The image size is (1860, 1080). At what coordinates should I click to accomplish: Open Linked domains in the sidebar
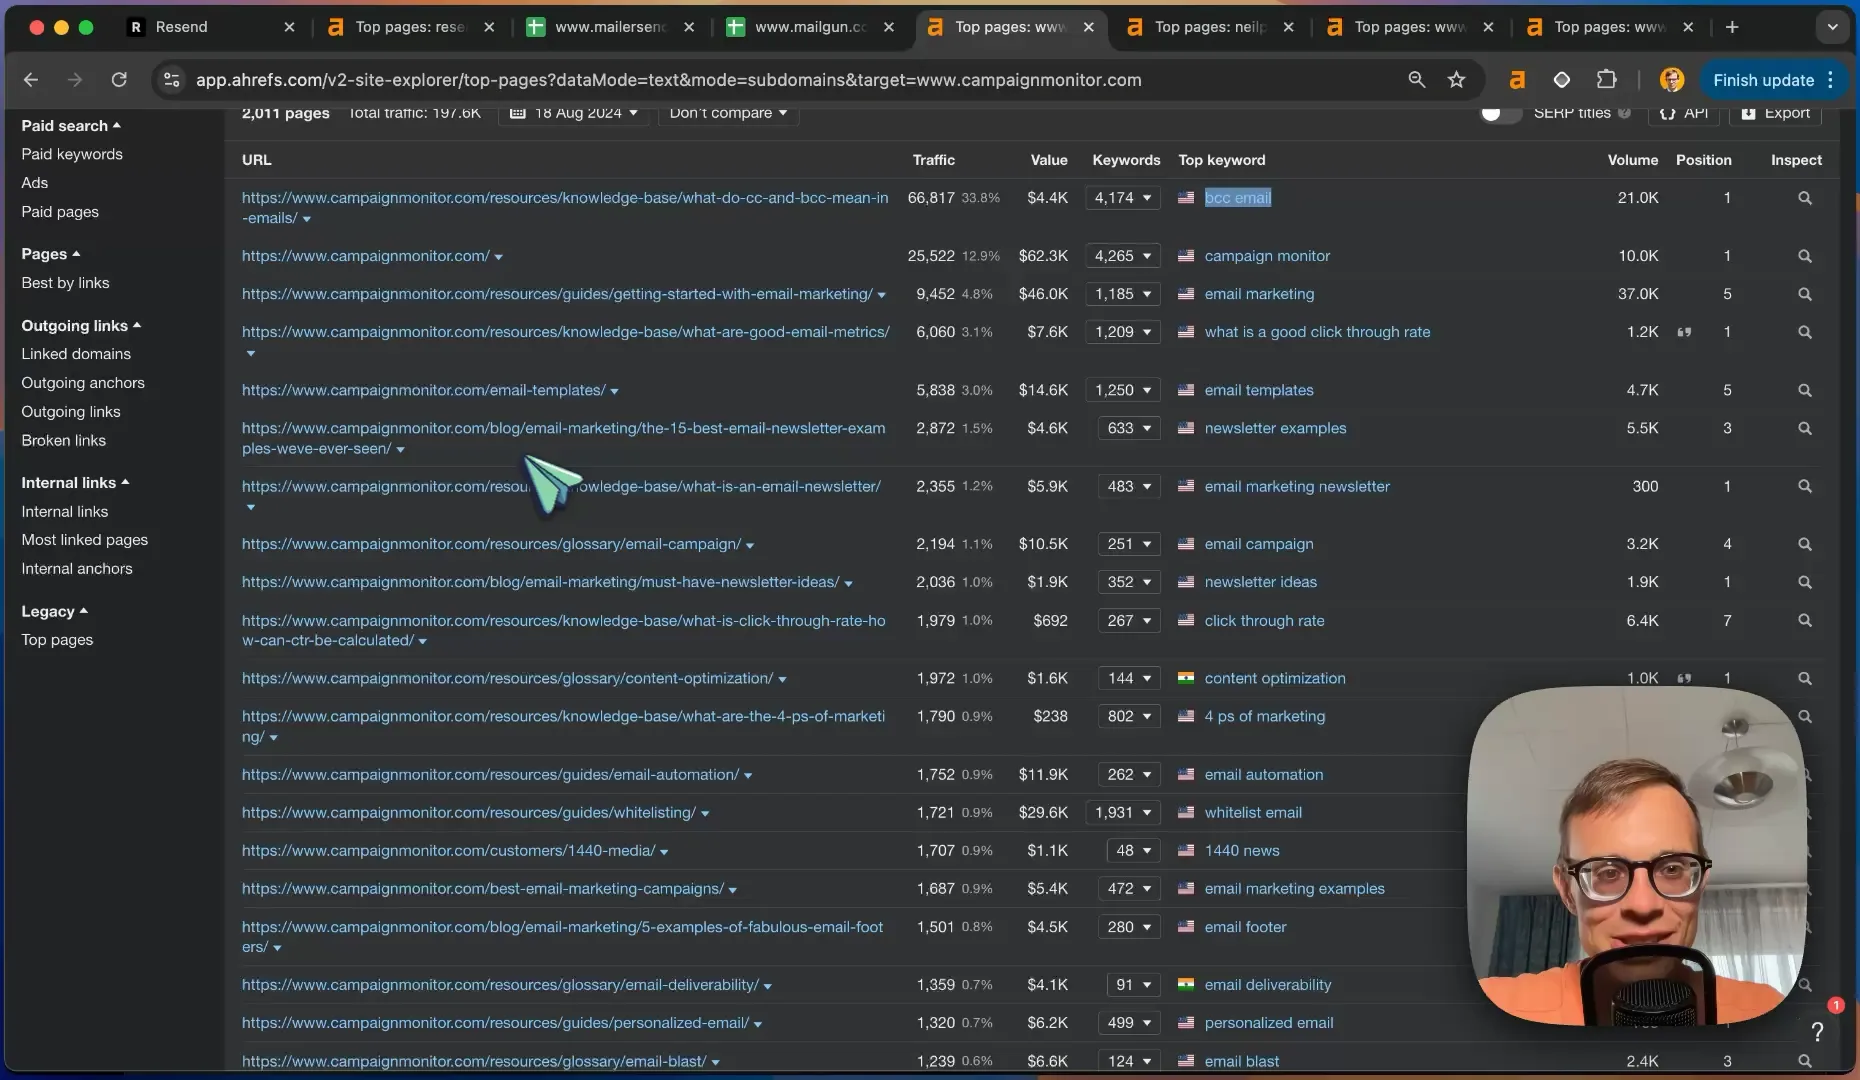76,354
